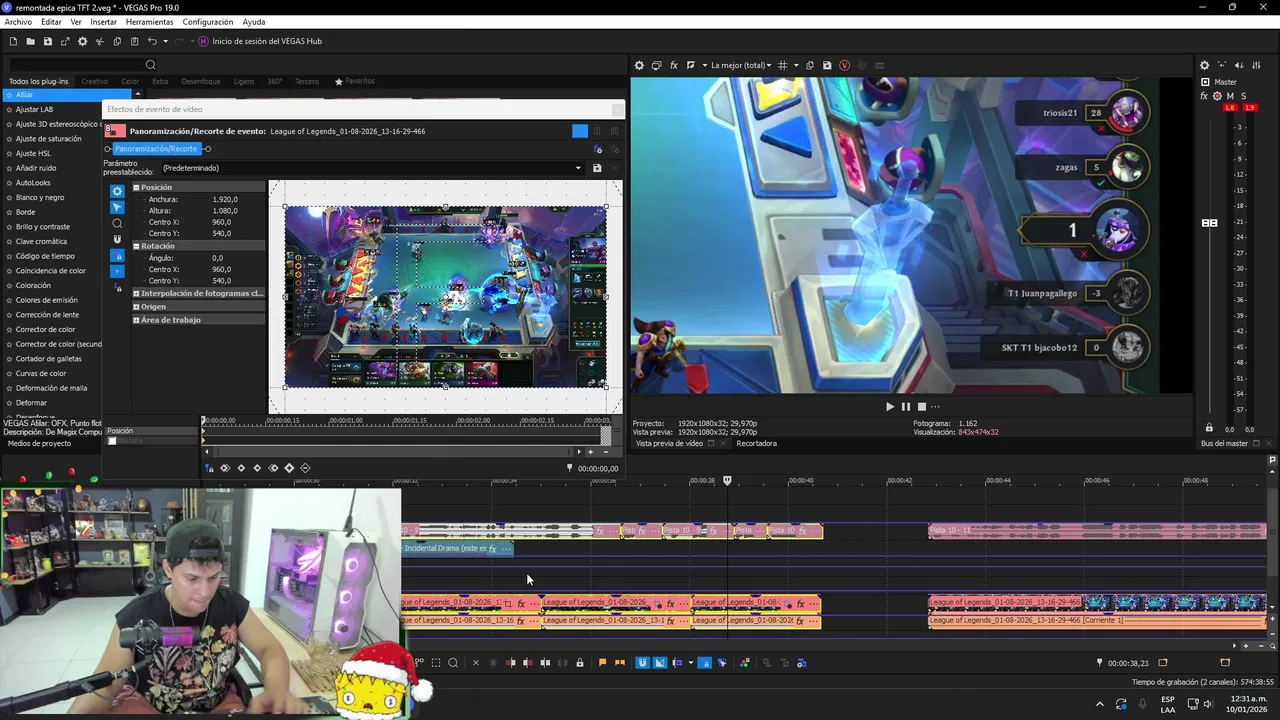Toggle Automatic Crossfades button

[660, 662]
